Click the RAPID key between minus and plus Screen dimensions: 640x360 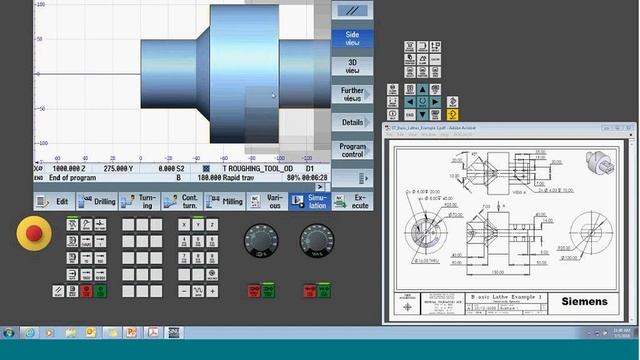tap(198, 291)
